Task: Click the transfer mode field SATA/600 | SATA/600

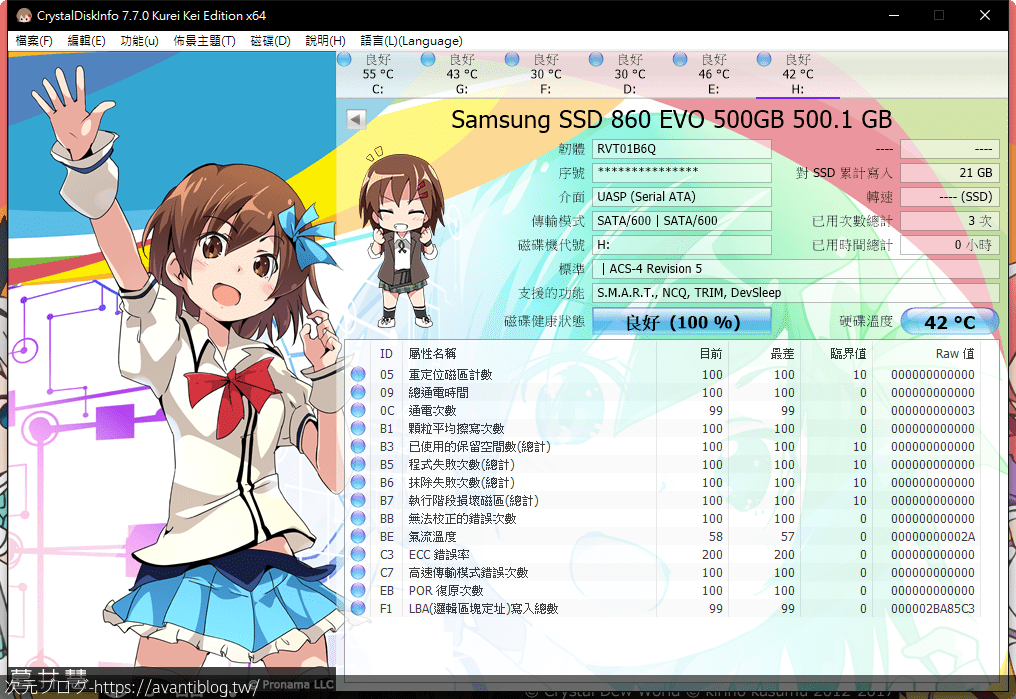Action: [x=682, y=221]
